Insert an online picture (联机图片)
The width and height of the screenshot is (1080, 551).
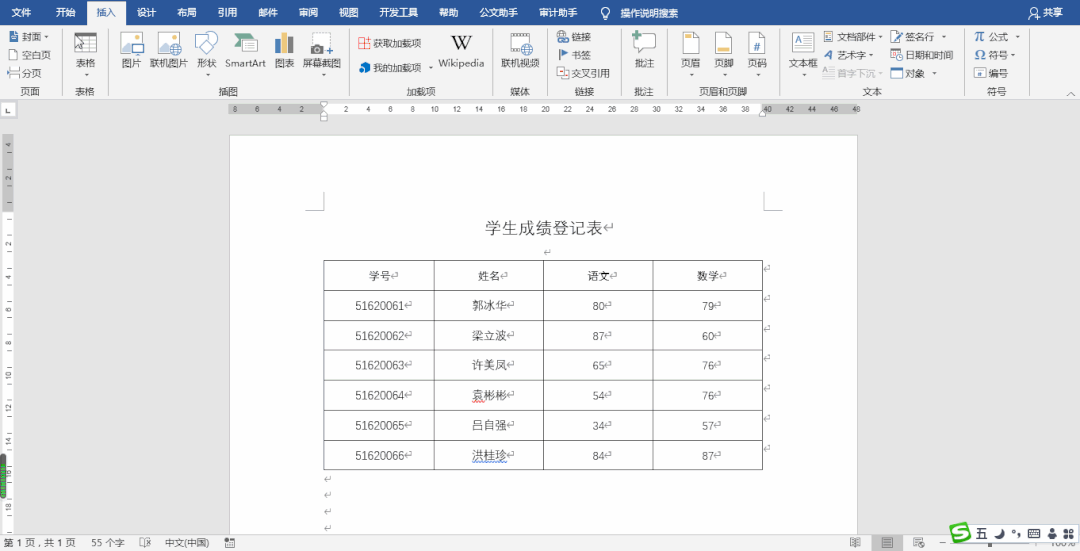169,51
